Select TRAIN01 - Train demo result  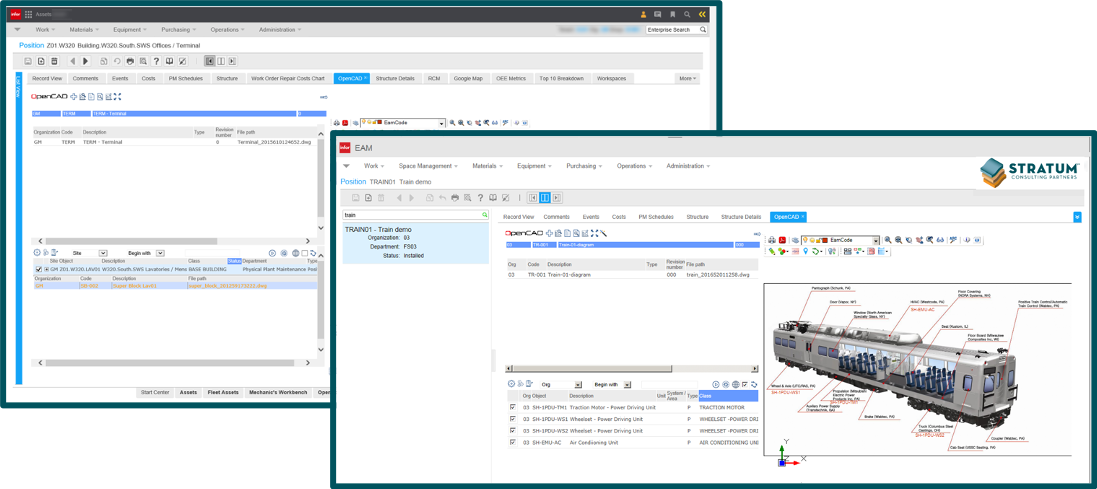pyautogui.click(x=416, y=243)
